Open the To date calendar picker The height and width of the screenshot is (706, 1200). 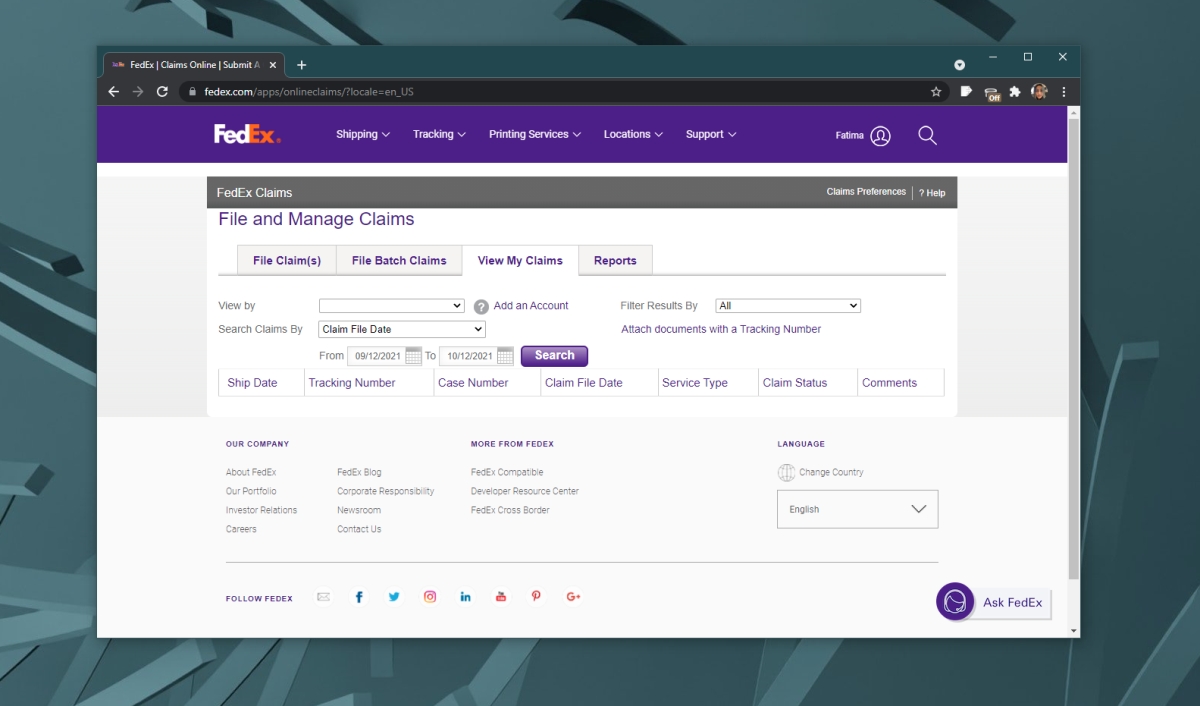(x=505, y=355)
